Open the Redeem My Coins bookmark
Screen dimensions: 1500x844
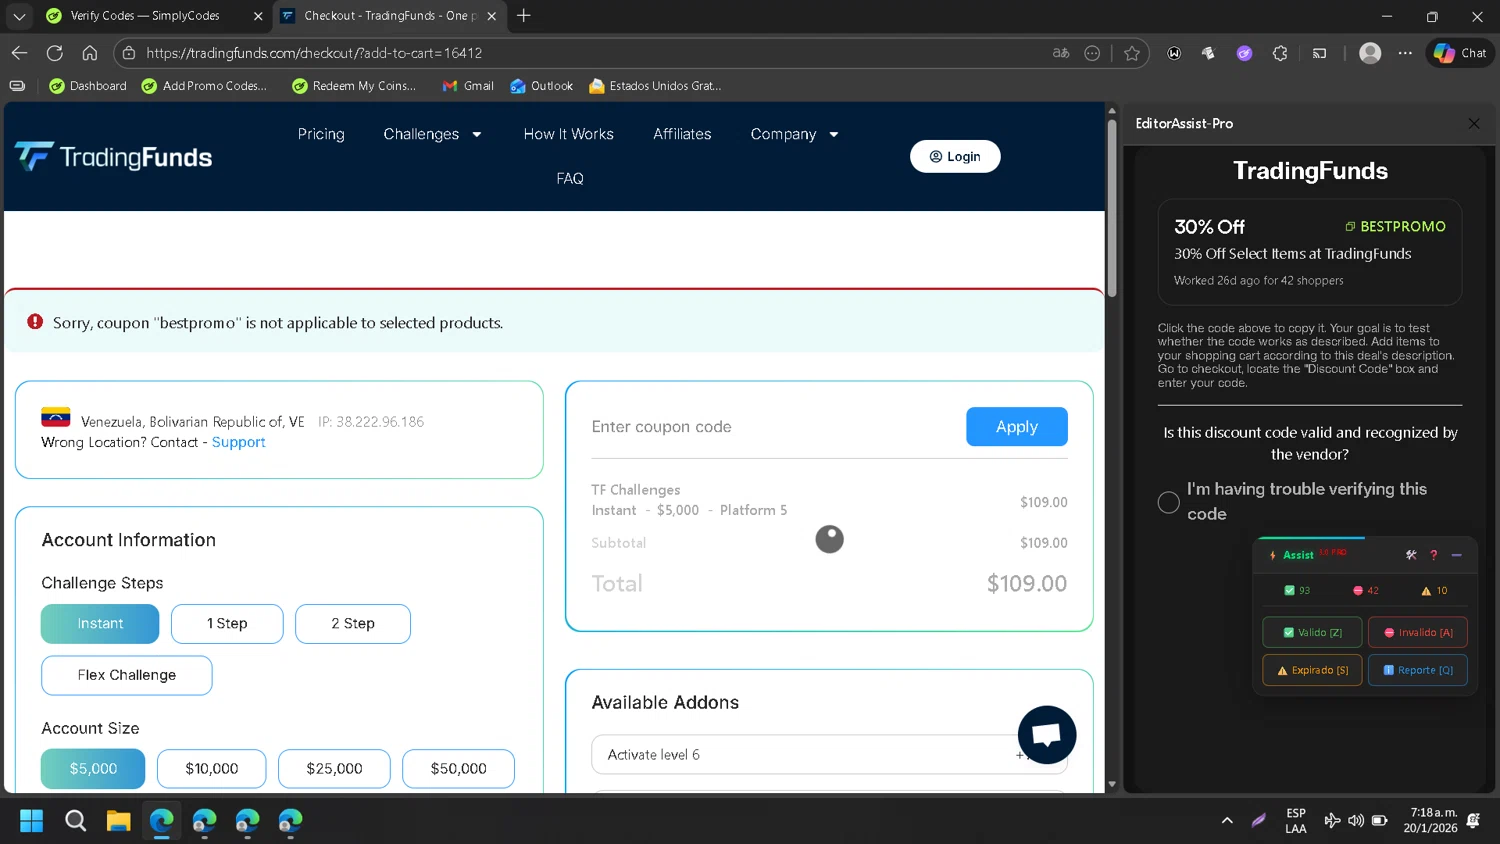tap(354, 86)
